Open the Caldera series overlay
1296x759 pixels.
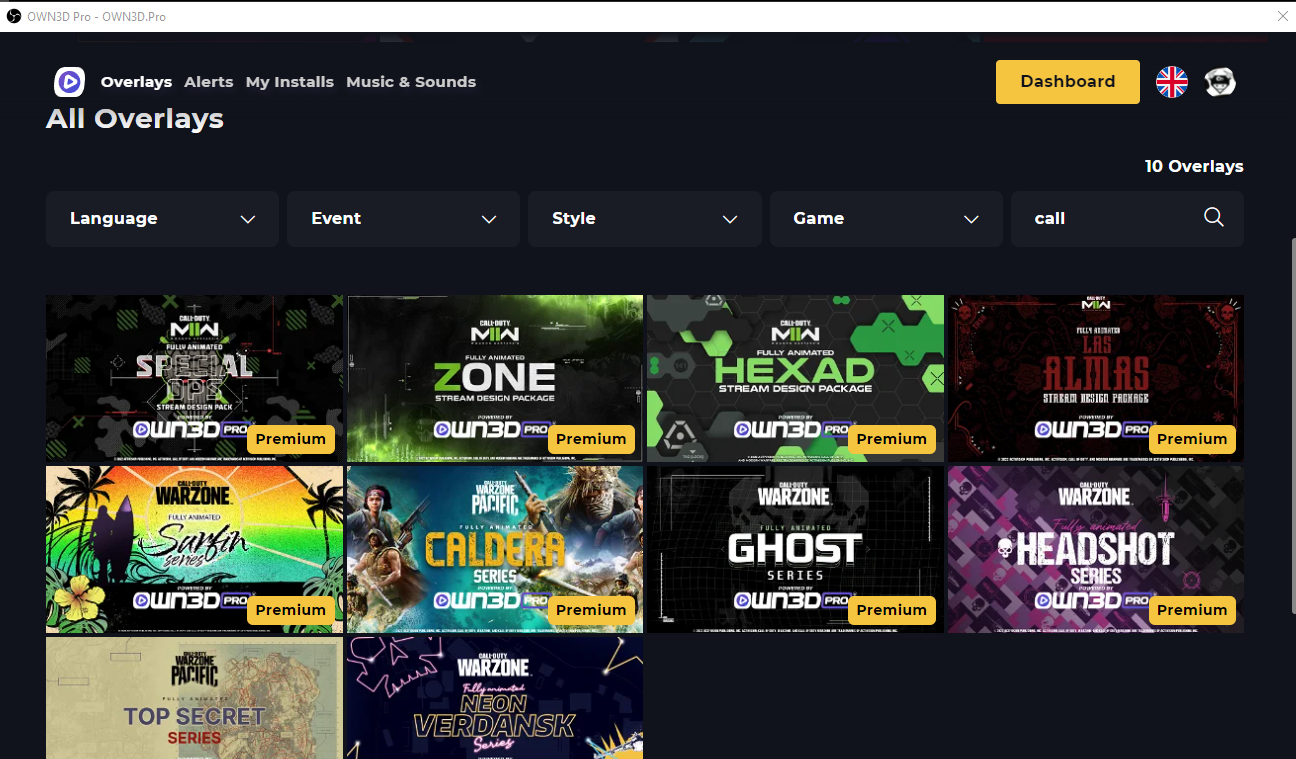[495, 549]
